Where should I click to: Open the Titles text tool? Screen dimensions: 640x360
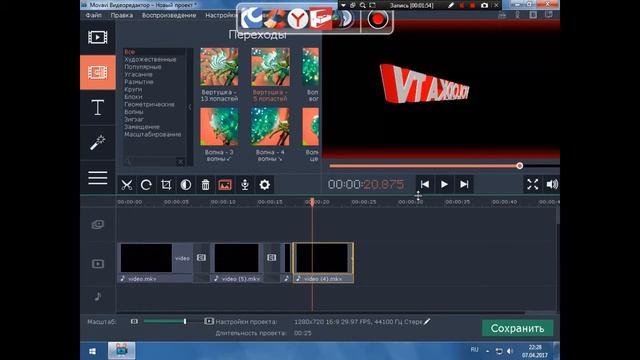pyautogui.click(x=98, y=108)
